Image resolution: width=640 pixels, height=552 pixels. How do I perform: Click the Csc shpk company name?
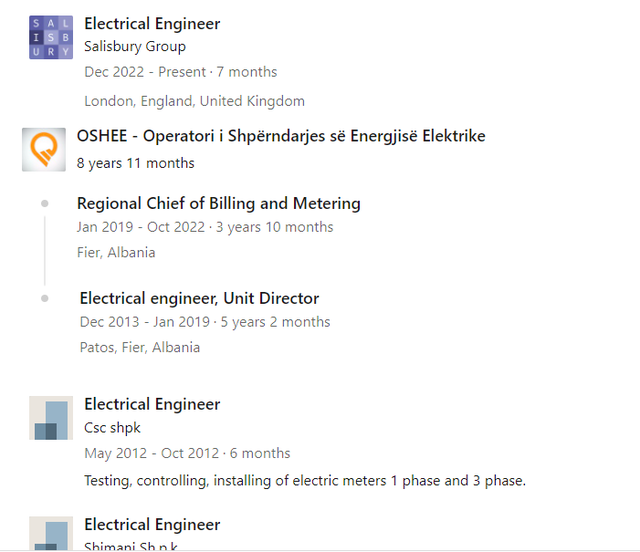(112, 428)
